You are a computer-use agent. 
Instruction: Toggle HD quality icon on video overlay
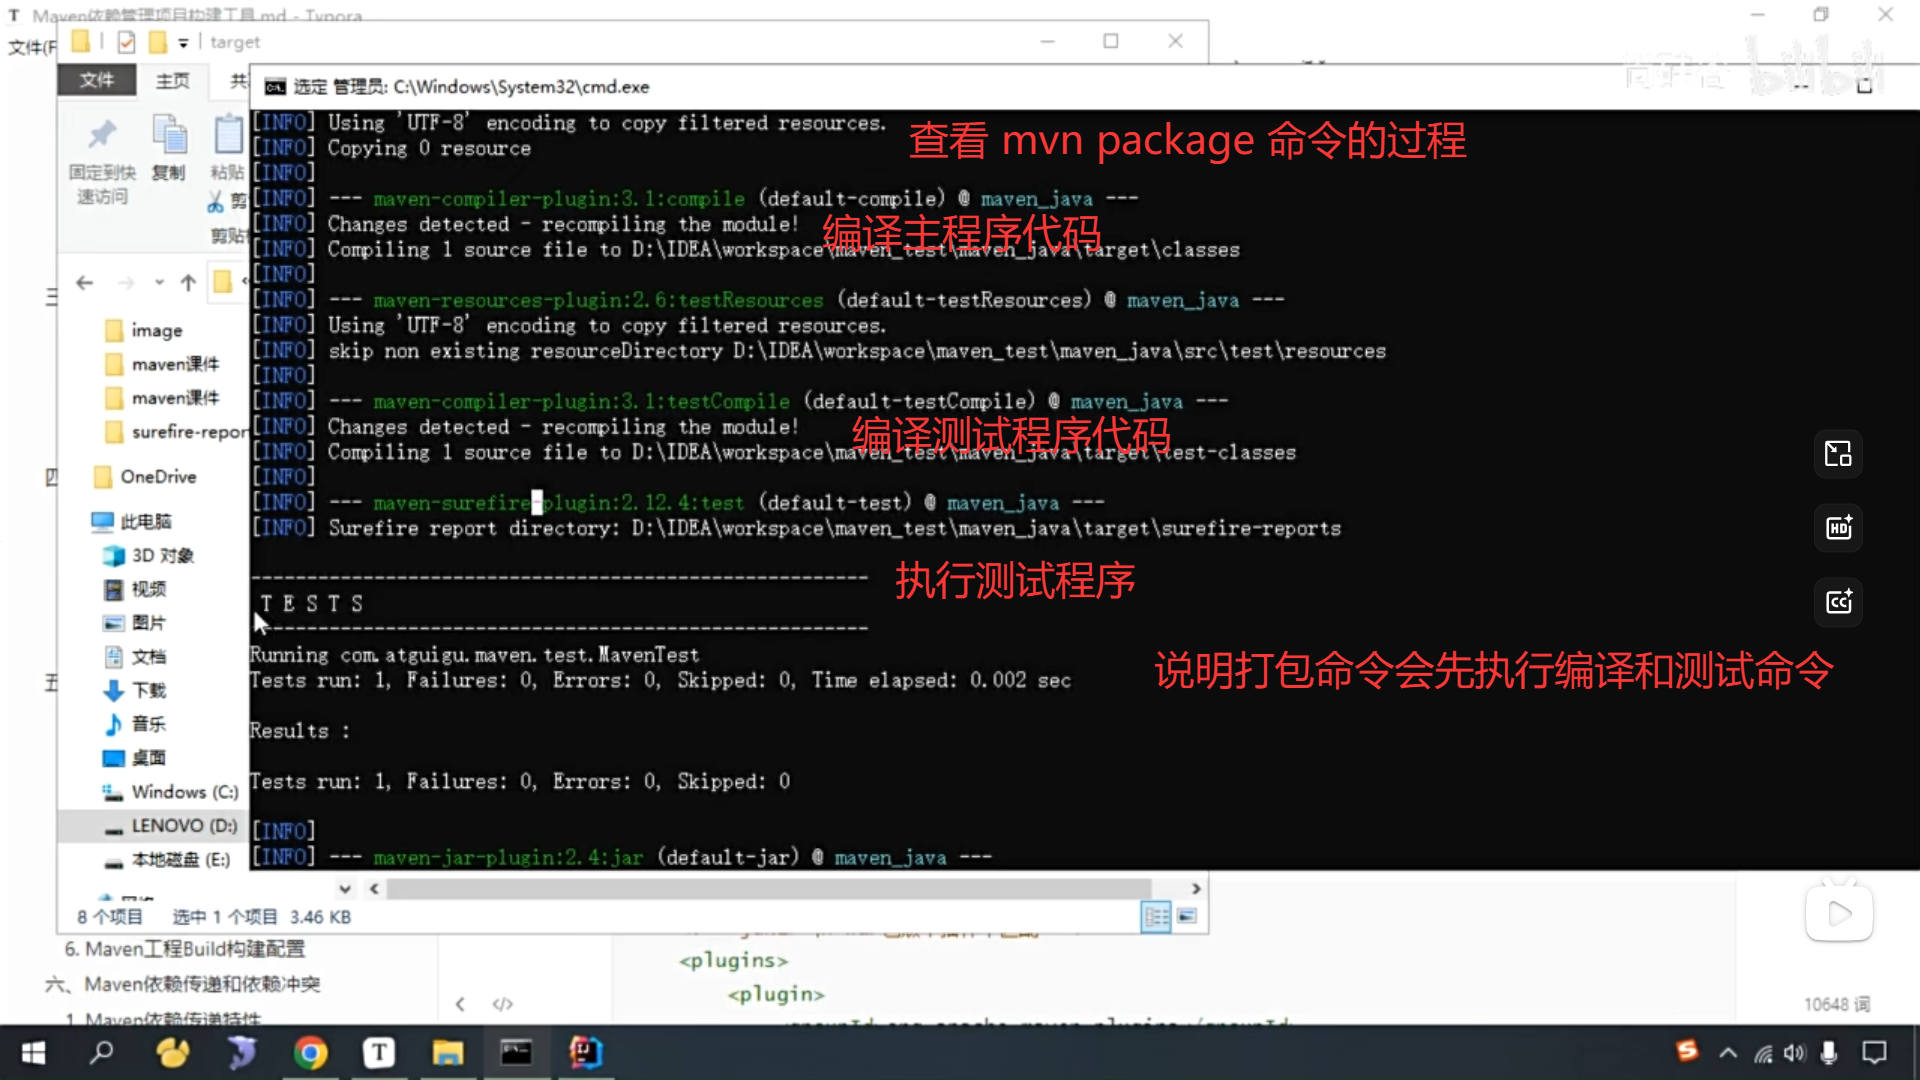1838,528
